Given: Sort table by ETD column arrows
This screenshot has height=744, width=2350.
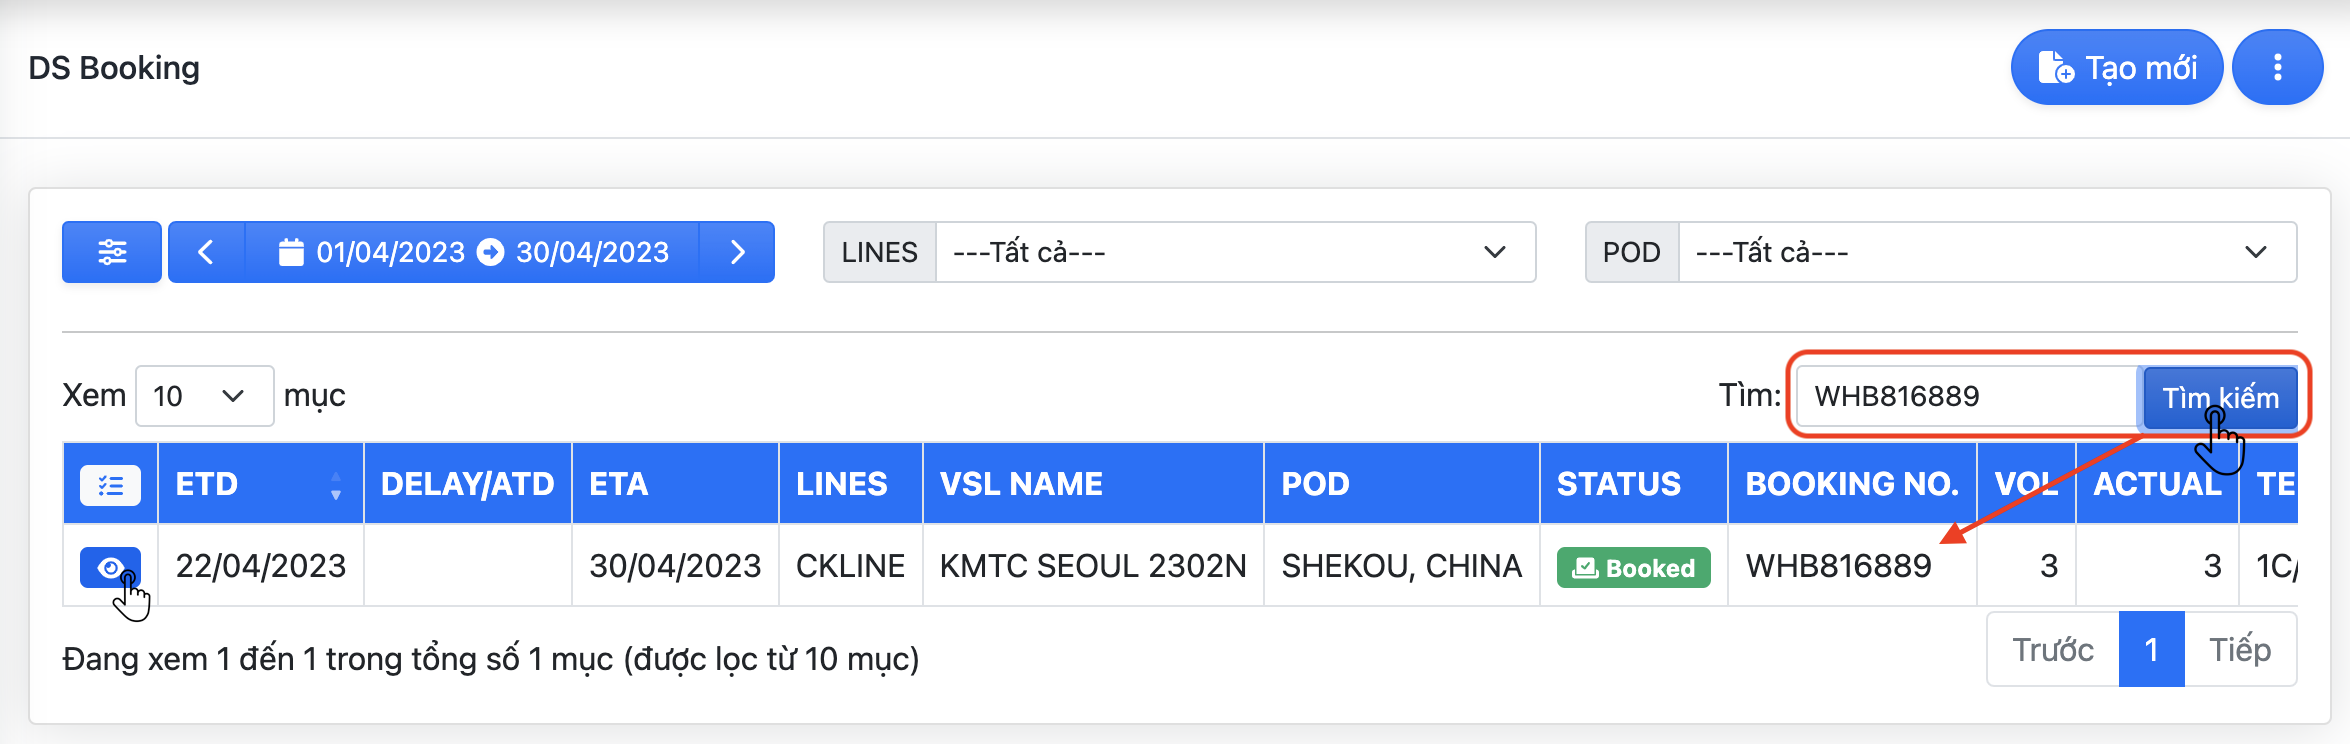Looking at the screenshot, I should click(336, 486).
